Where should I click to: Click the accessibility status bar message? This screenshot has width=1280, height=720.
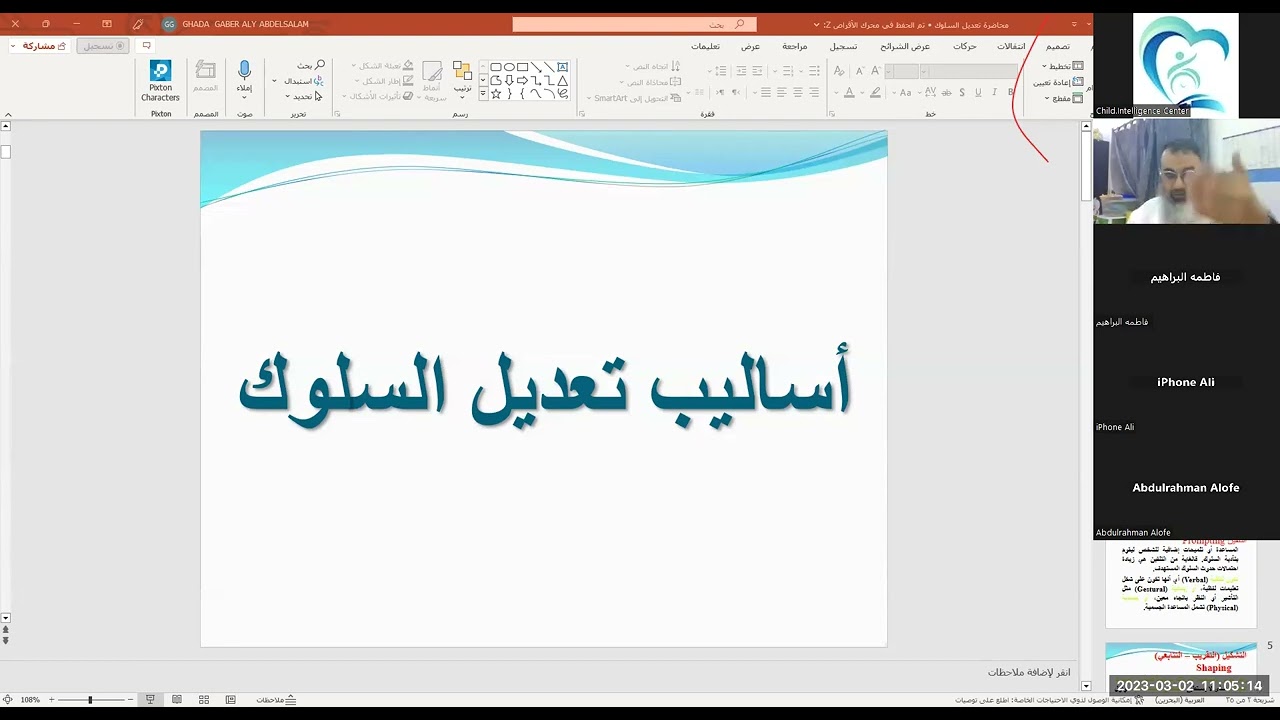(1048, 700)
